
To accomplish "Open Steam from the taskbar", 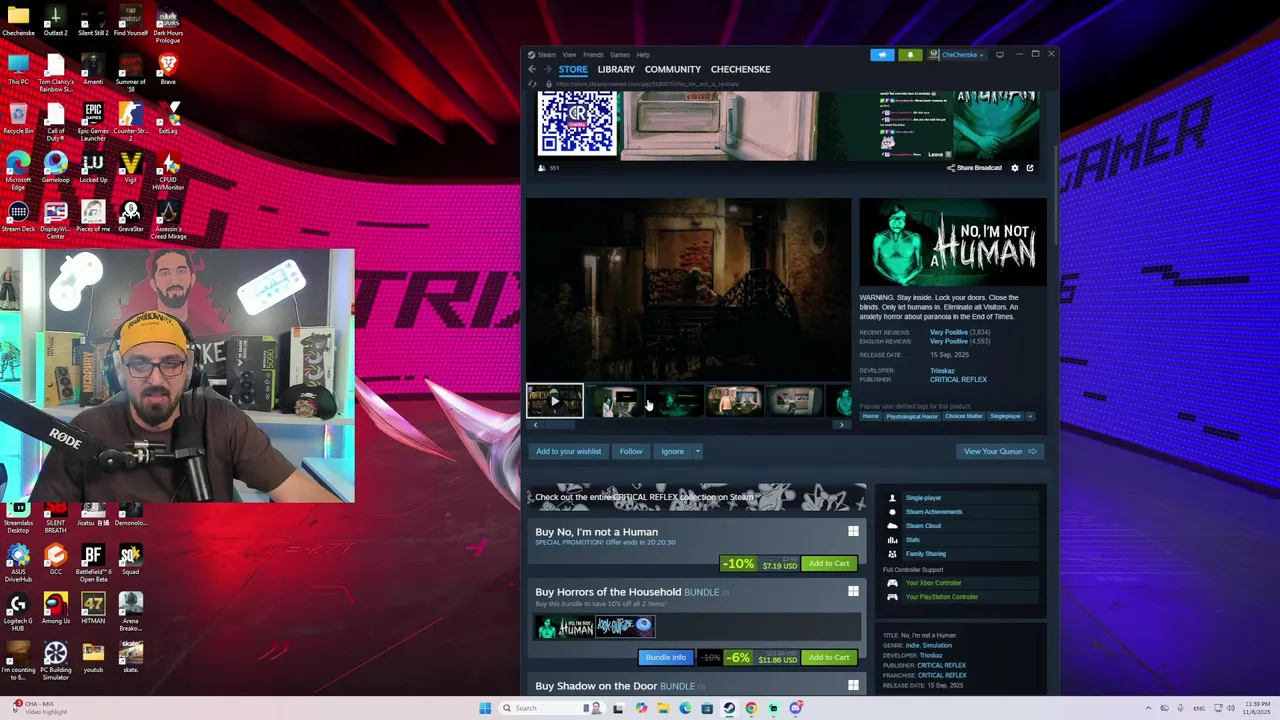I will (x=729, y=708).
